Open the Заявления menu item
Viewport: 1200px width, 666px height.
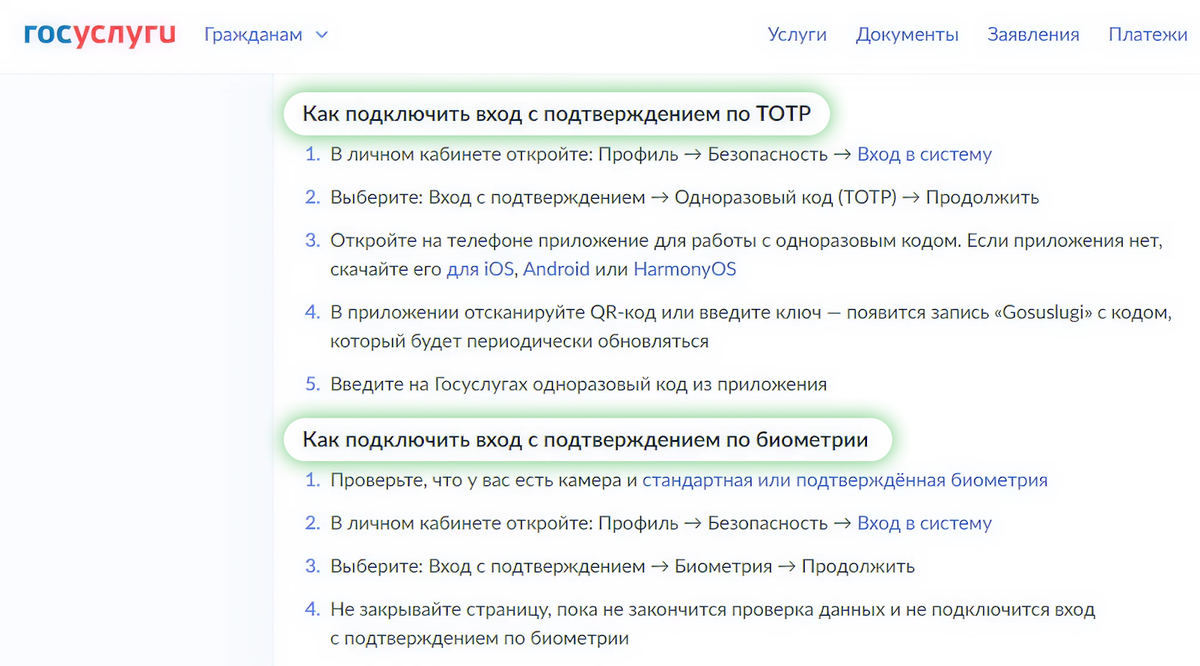click(1033, 35)
